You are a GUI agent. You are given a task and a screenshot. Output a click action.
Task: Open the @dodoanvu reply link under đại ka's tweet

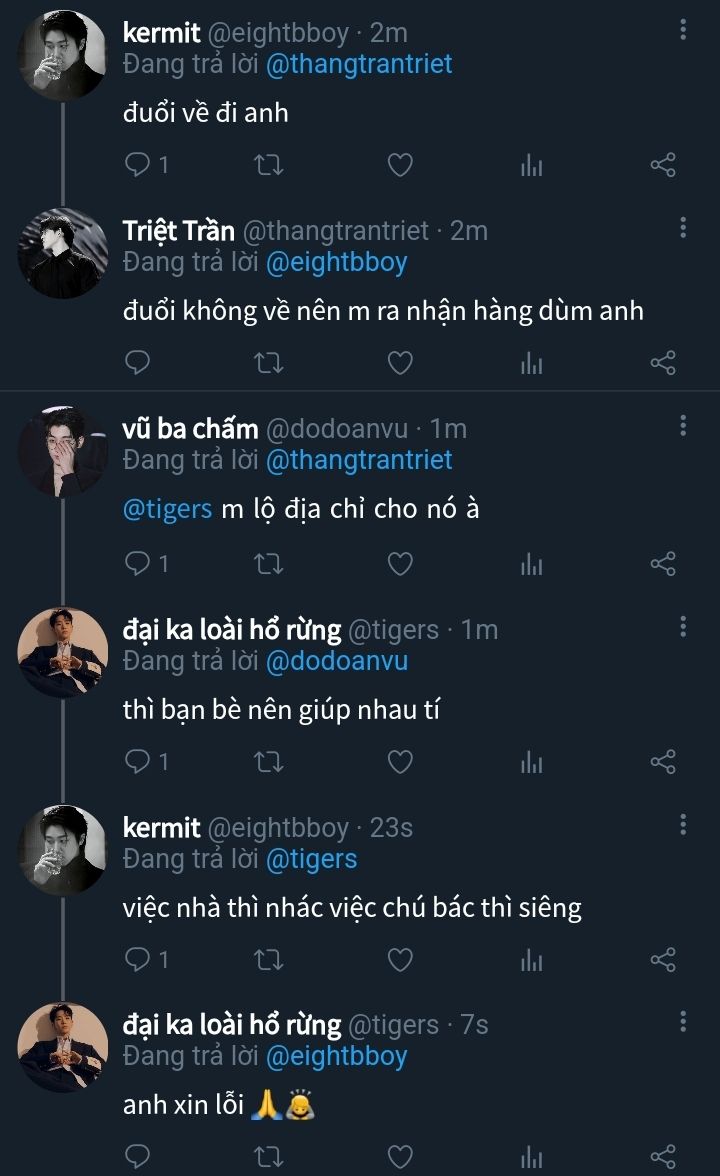pos(336,661)
